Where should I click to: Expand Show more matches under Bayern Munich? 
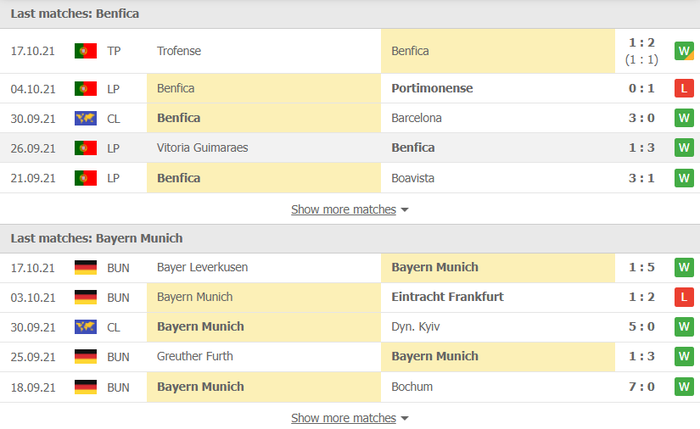[x=343, y=418]
